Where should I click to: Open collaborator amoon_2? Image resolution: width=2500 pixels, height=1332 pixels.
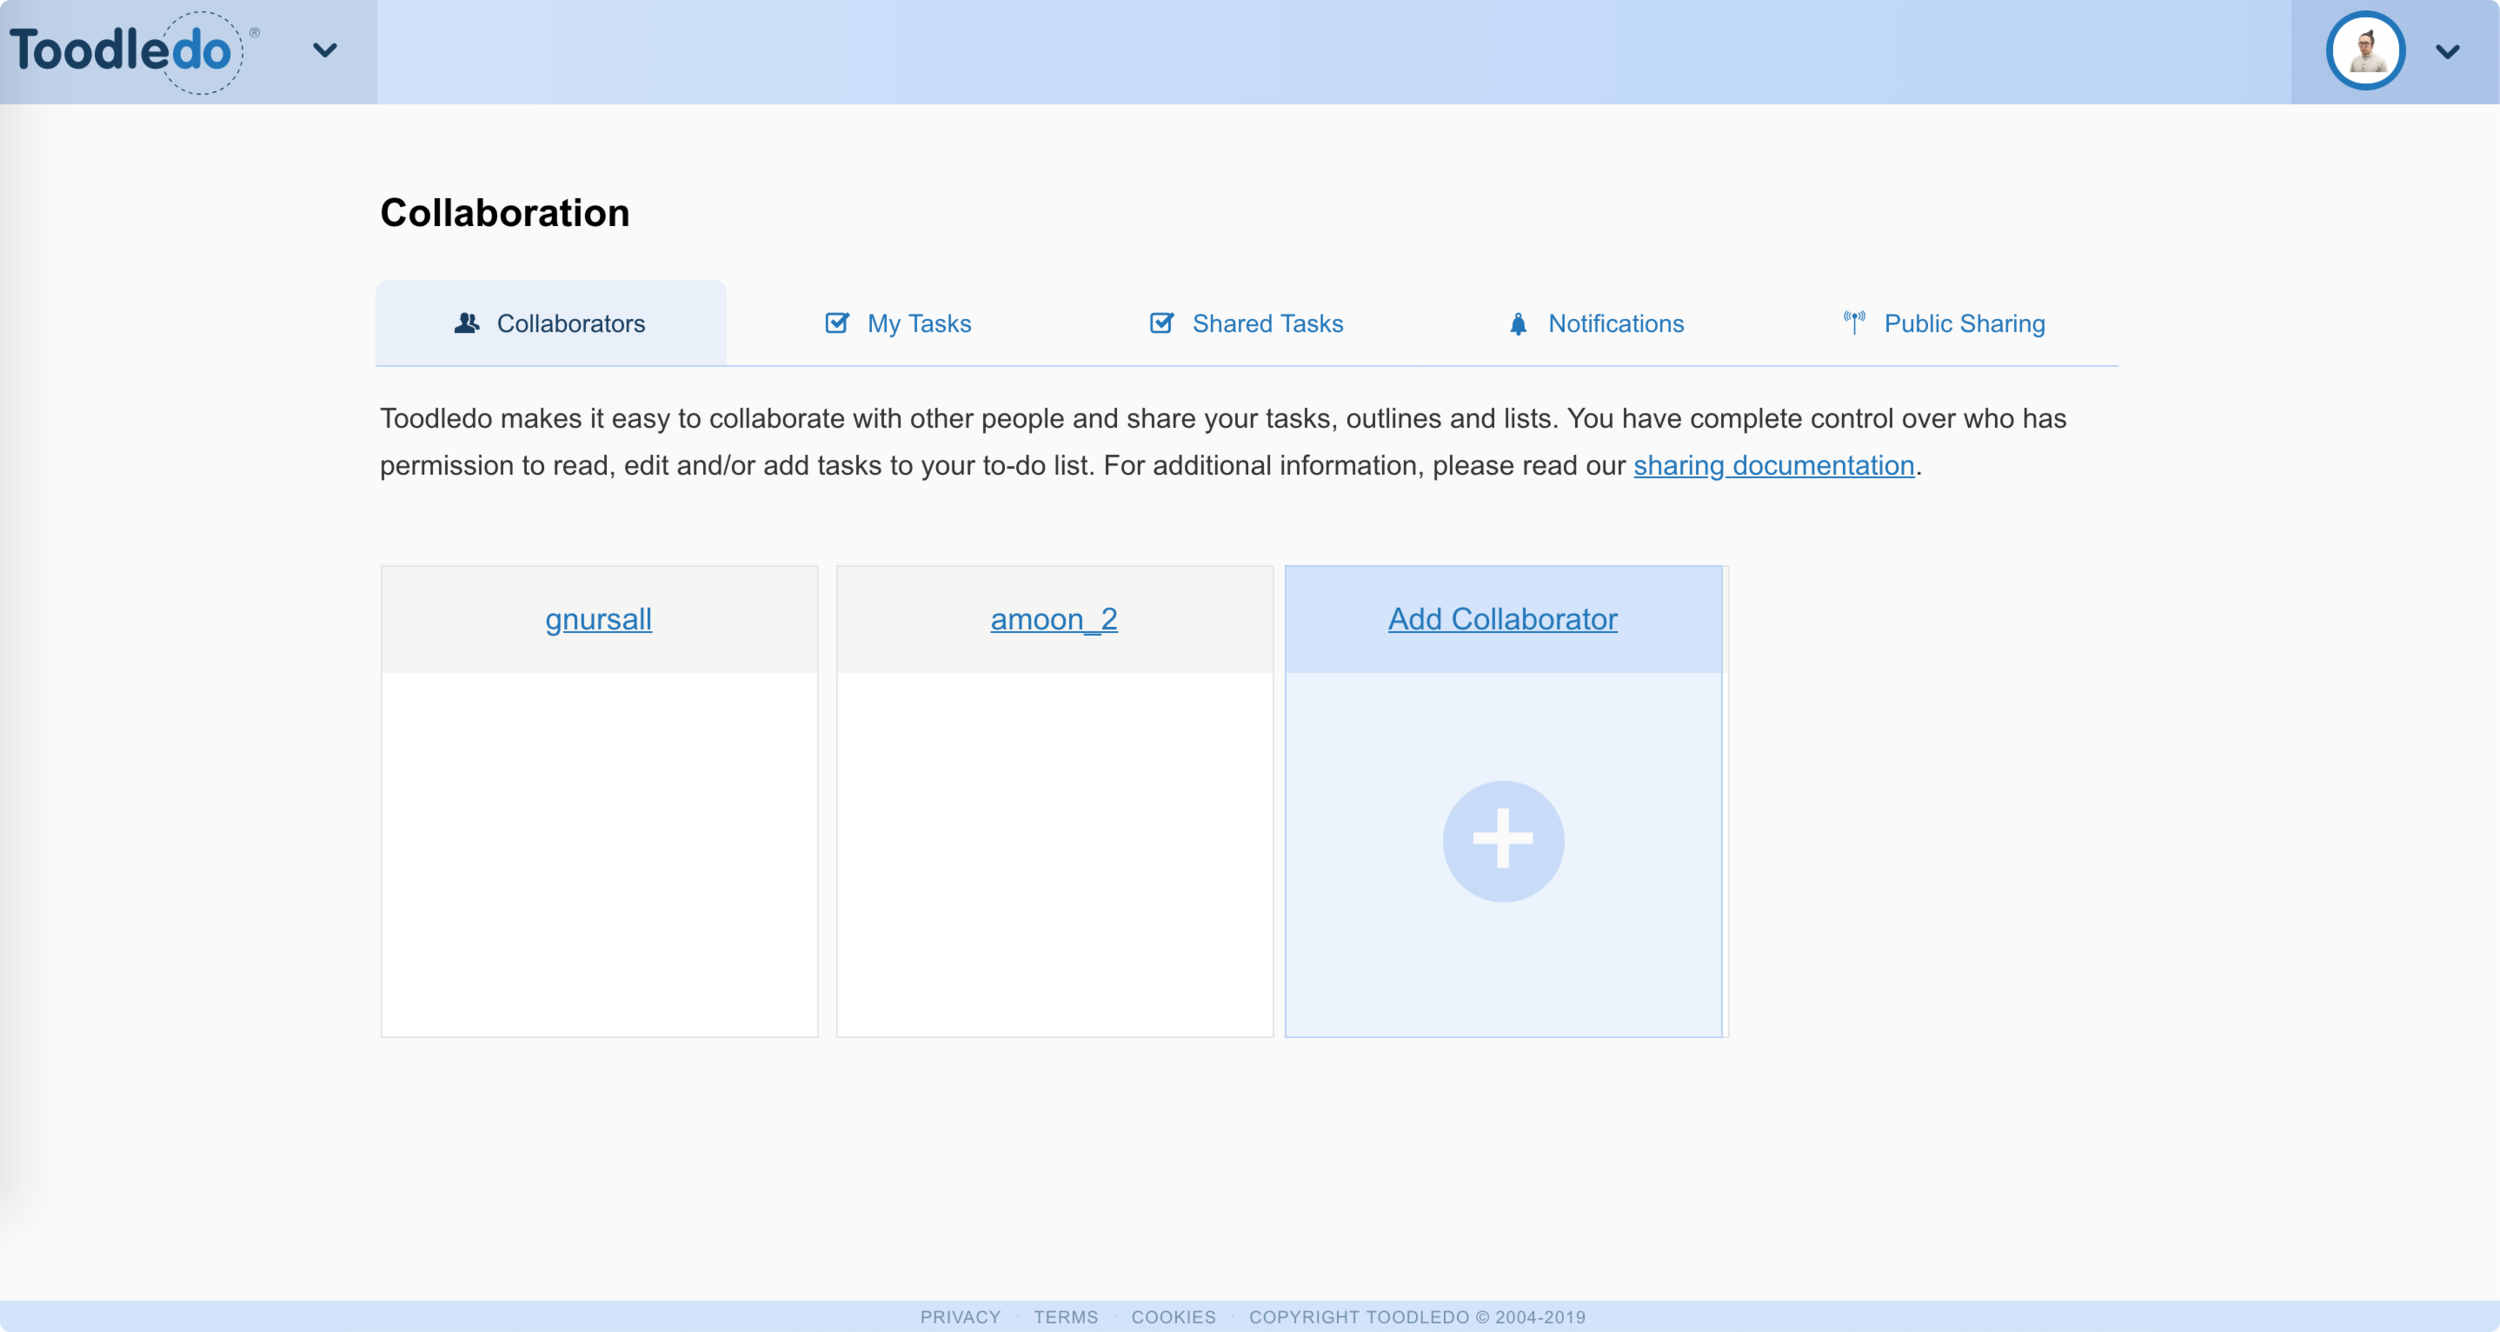pyautogui.click(x=1054, y=619)
